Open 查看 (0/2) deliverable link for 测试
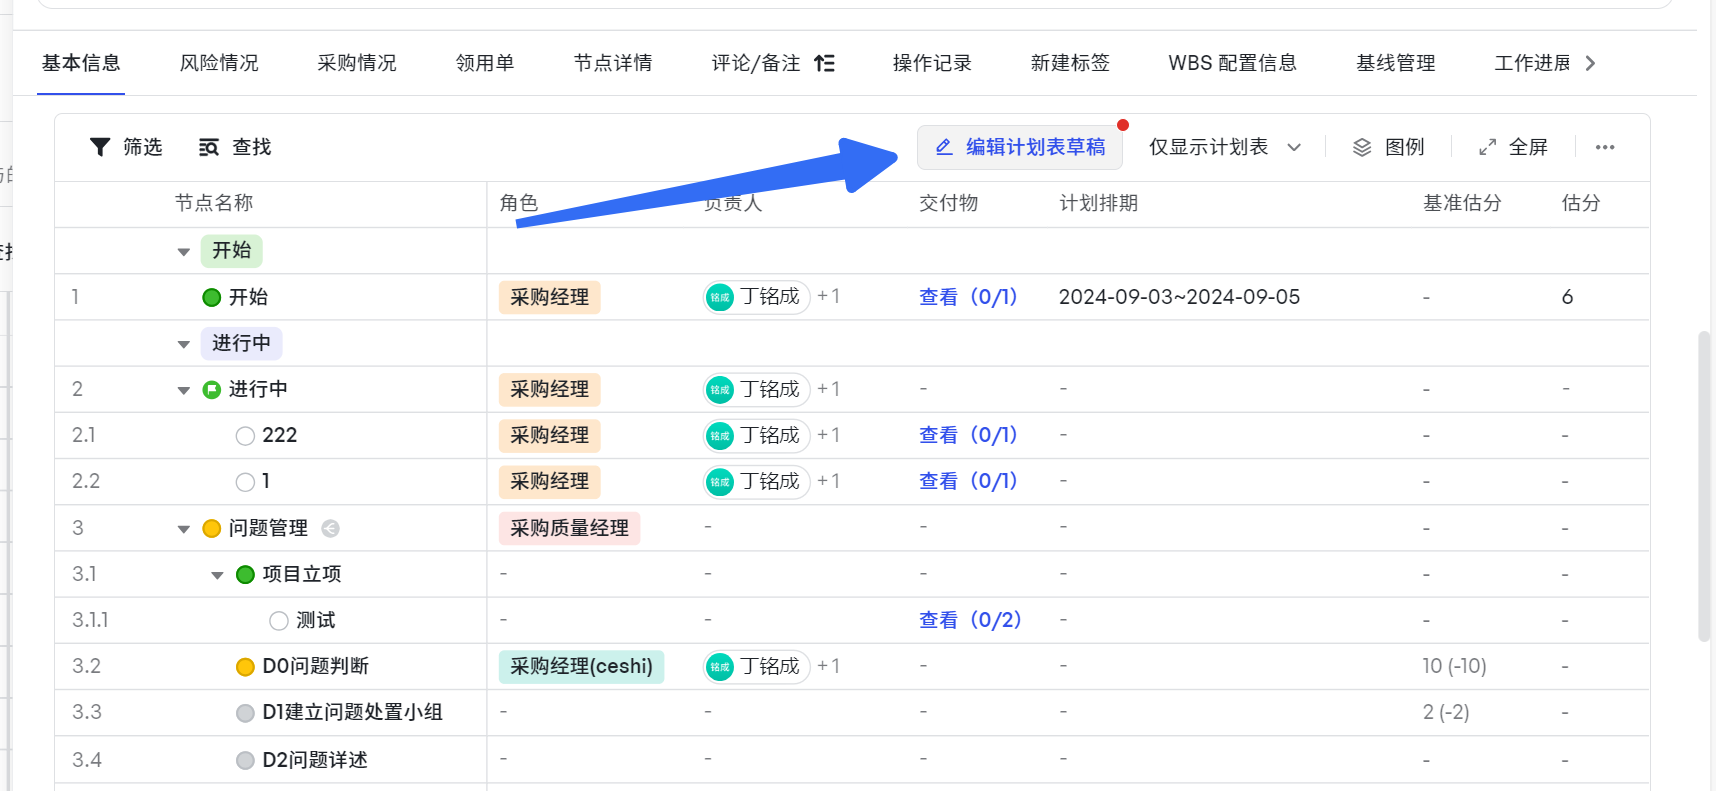 tap(970, 621)
